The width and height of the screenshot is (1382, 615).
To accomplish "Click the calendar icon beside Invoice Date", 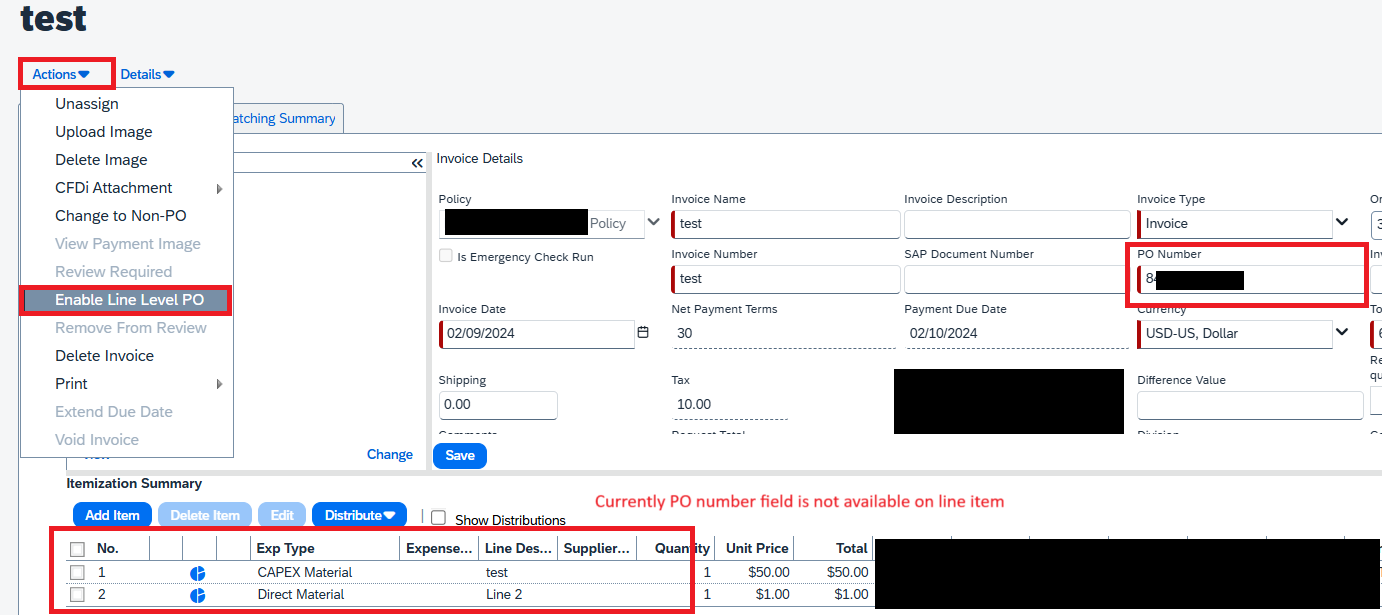I will pyautogui.click(x=643, y=333).
